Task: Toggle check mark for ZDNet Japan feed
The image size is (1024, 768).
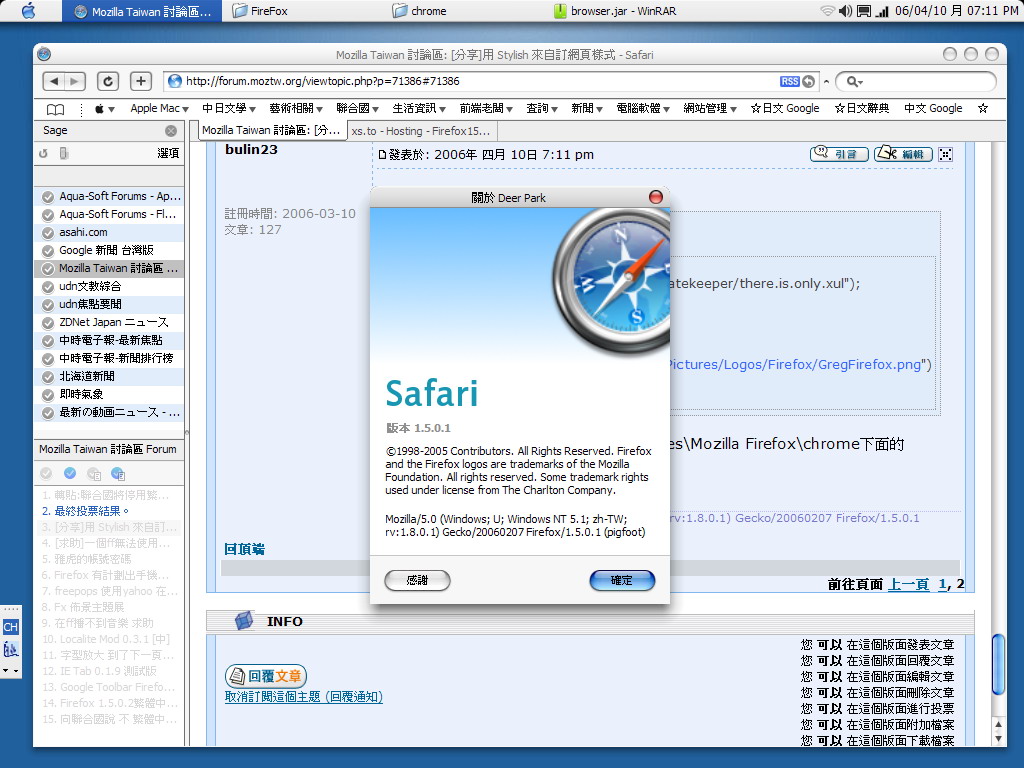Action: coord(47,322)
